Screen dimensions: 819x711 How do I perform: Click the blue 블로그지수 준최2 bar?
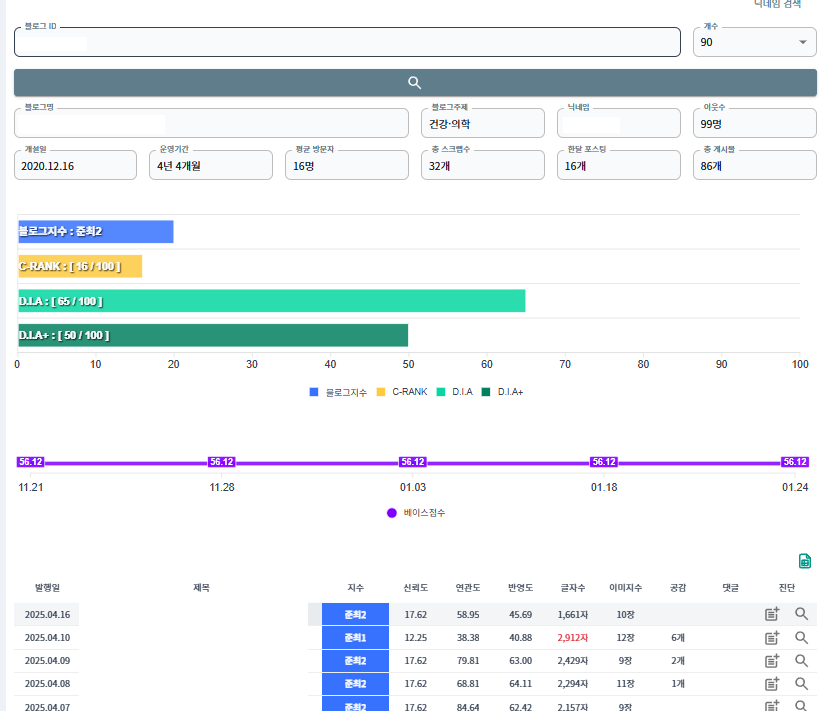[x=96, y=231]
